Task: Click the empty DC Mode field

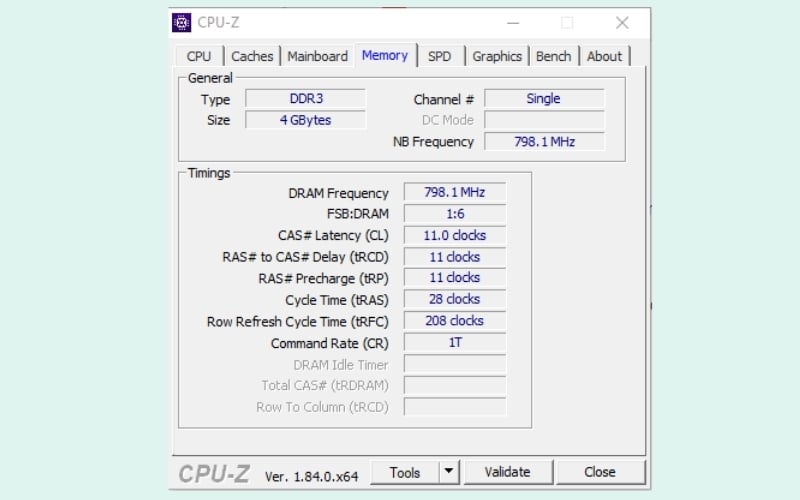Action: (544, 120)
